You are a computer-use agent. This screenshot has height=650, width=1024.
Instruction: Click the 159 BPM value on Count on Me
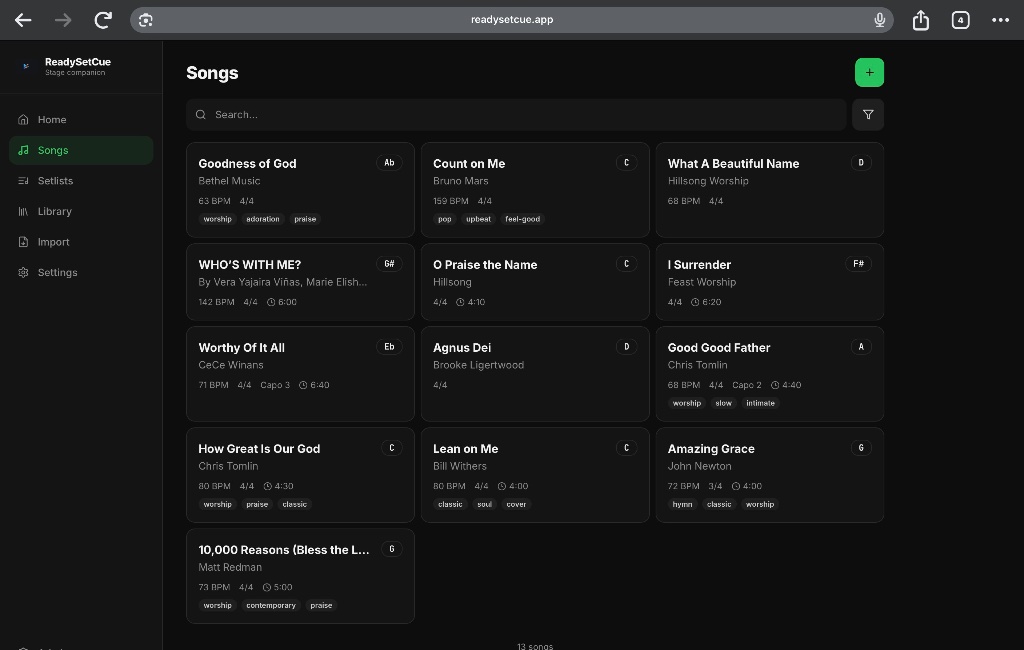click(451, 201)
